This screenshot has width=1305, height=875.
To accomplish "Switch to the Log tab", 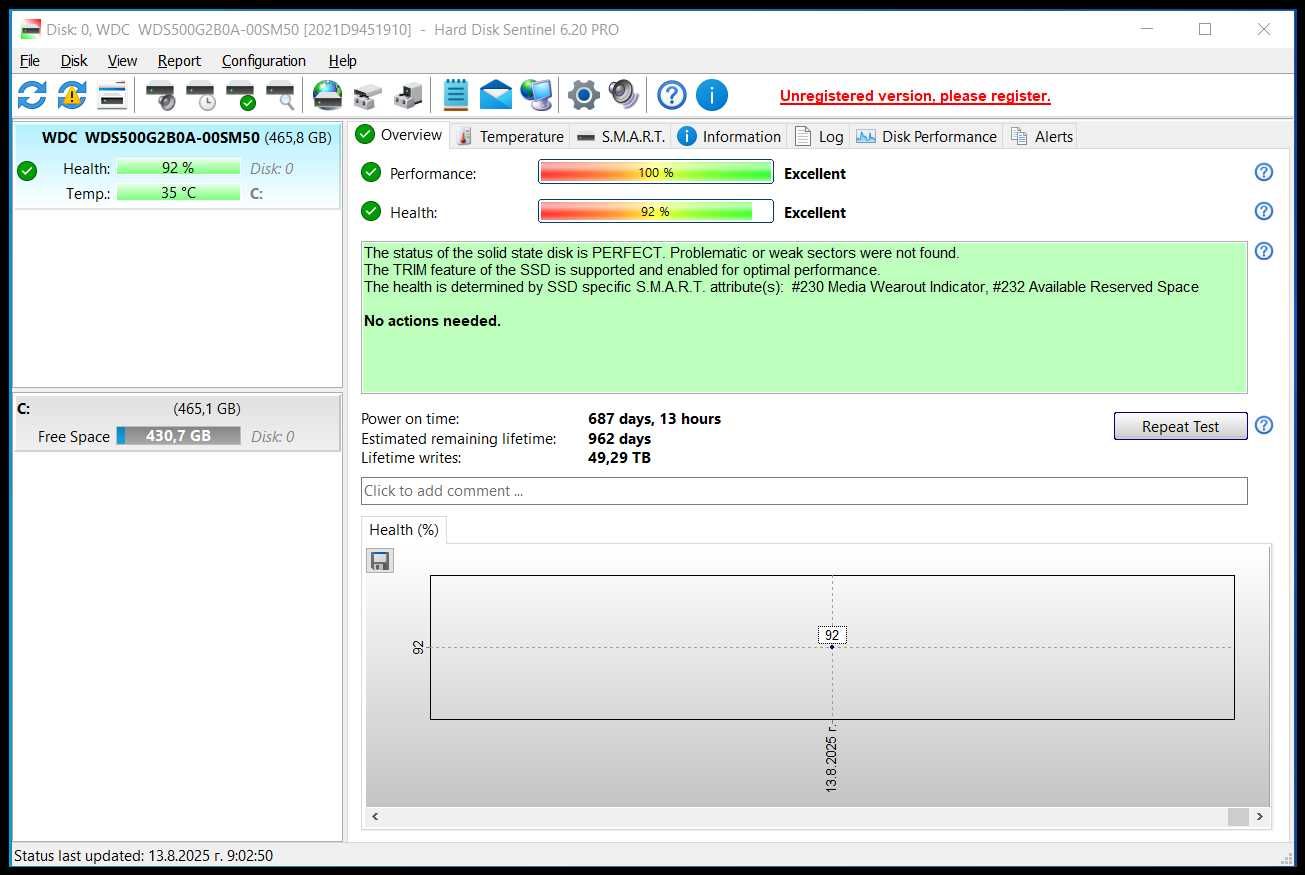I will point(819,137).
